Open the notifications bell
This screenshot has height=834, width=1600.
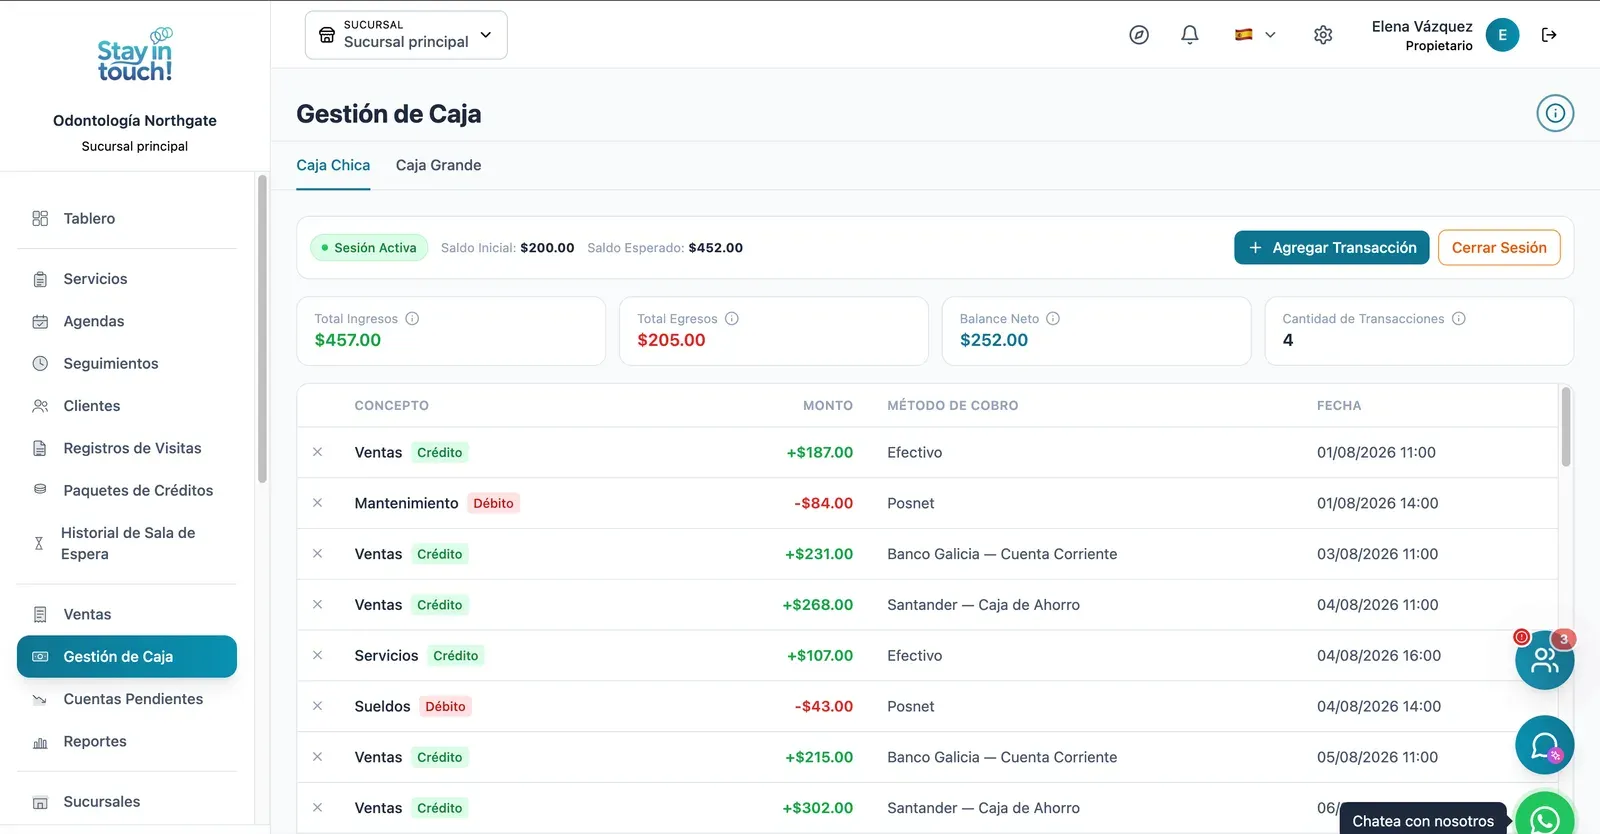pyautogui.click(x=1190, y=35)
